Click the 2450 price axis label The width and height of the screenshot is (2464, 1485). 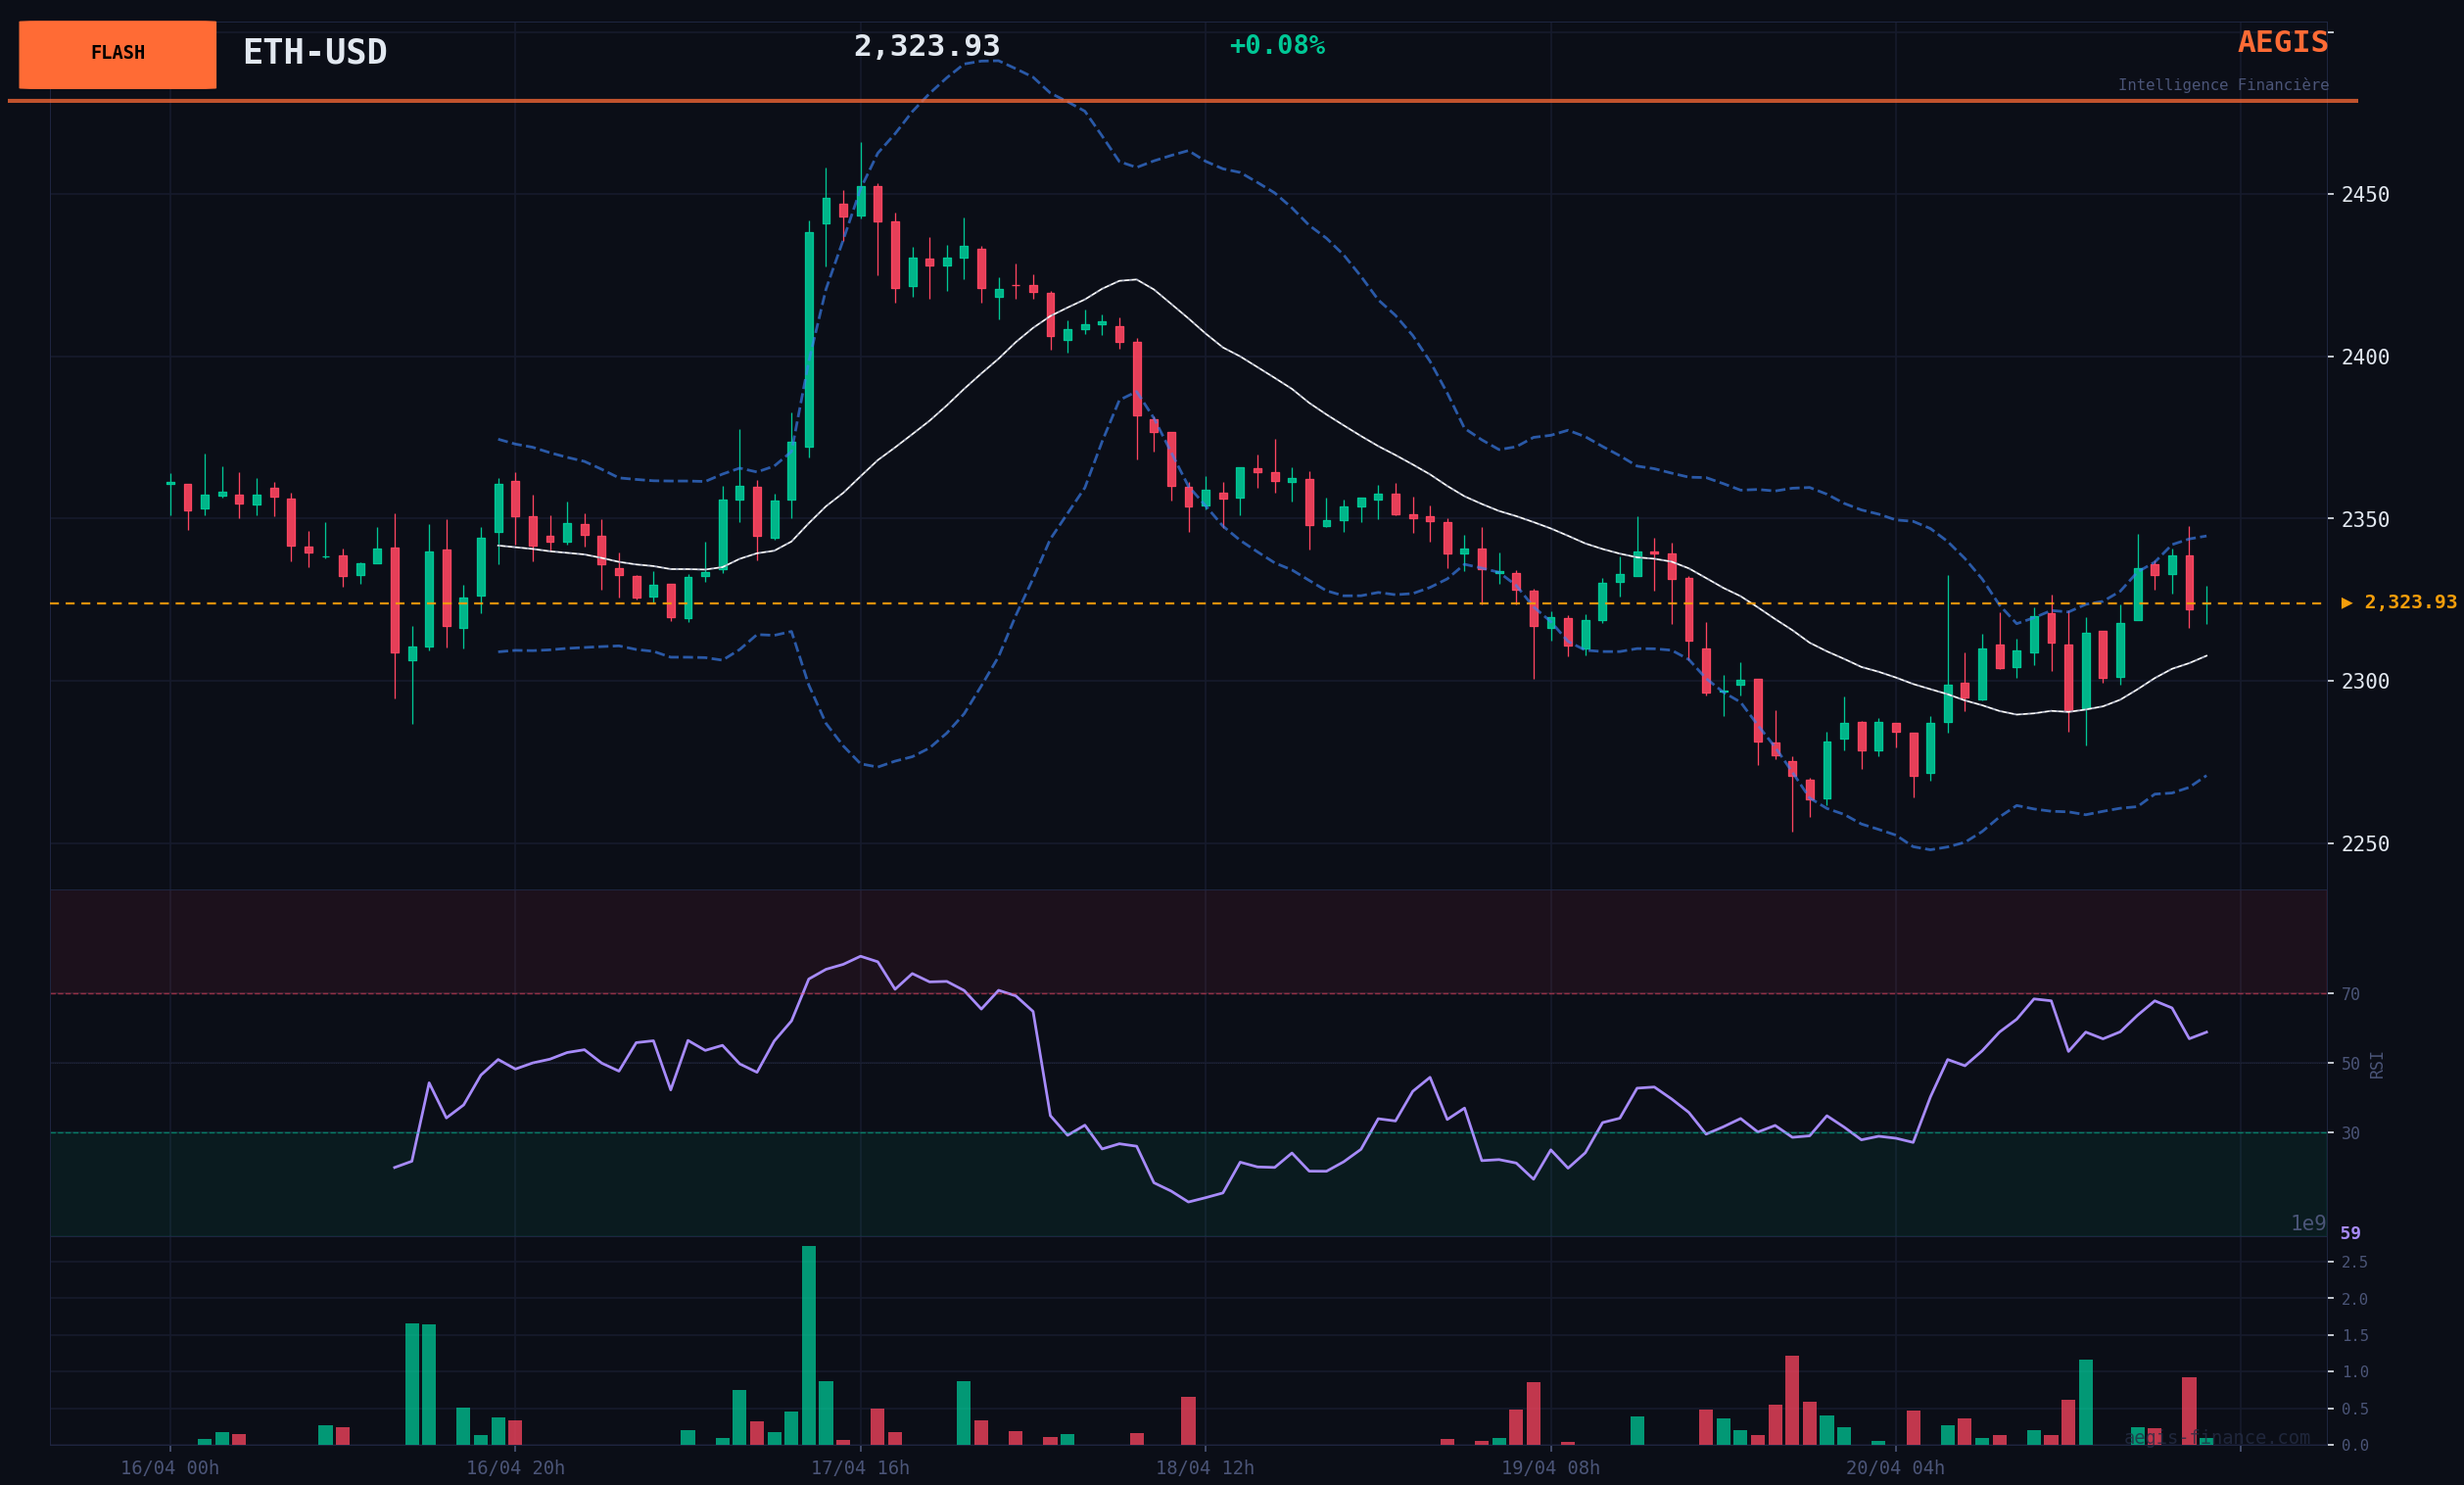2364,194
